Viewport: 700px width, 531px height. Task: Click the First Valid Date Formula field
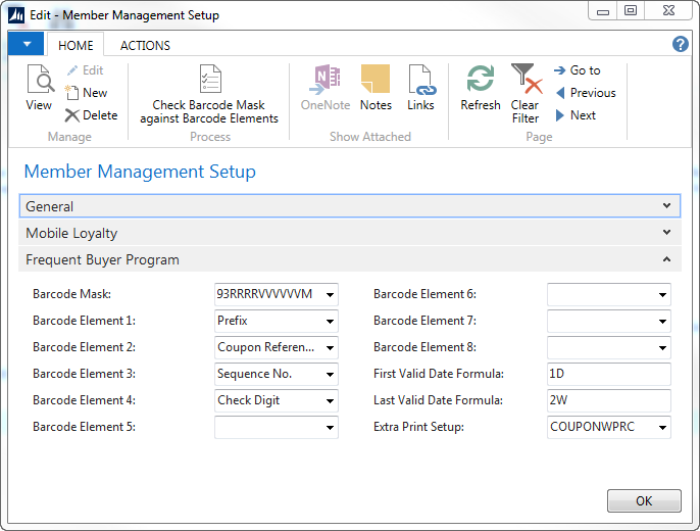(x=608, y=374)
